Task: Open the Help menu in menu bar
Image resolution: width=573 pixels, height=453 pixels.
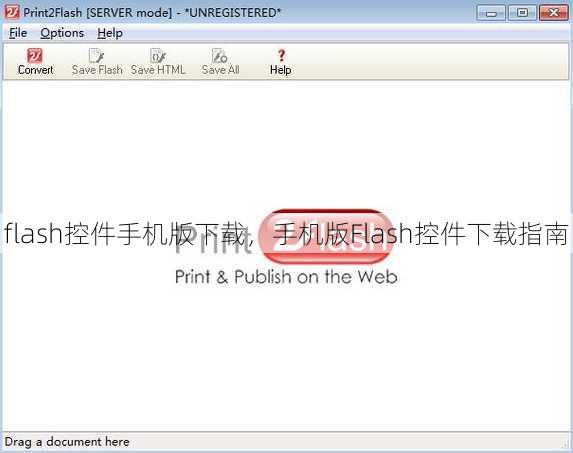Action: click(110, 33)
